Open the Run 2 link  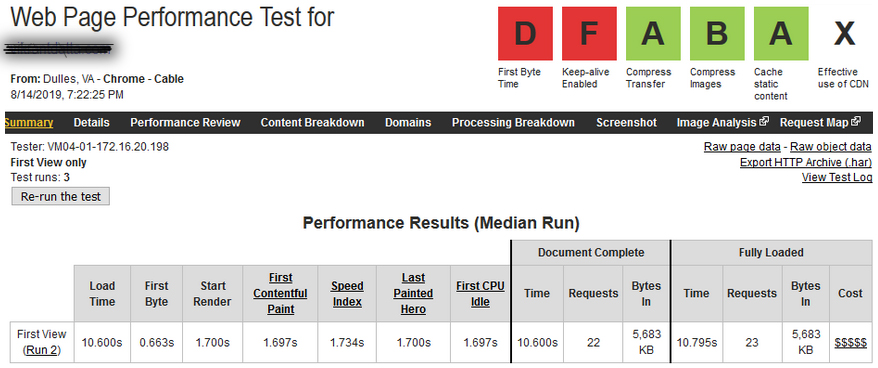click(42, 351)
